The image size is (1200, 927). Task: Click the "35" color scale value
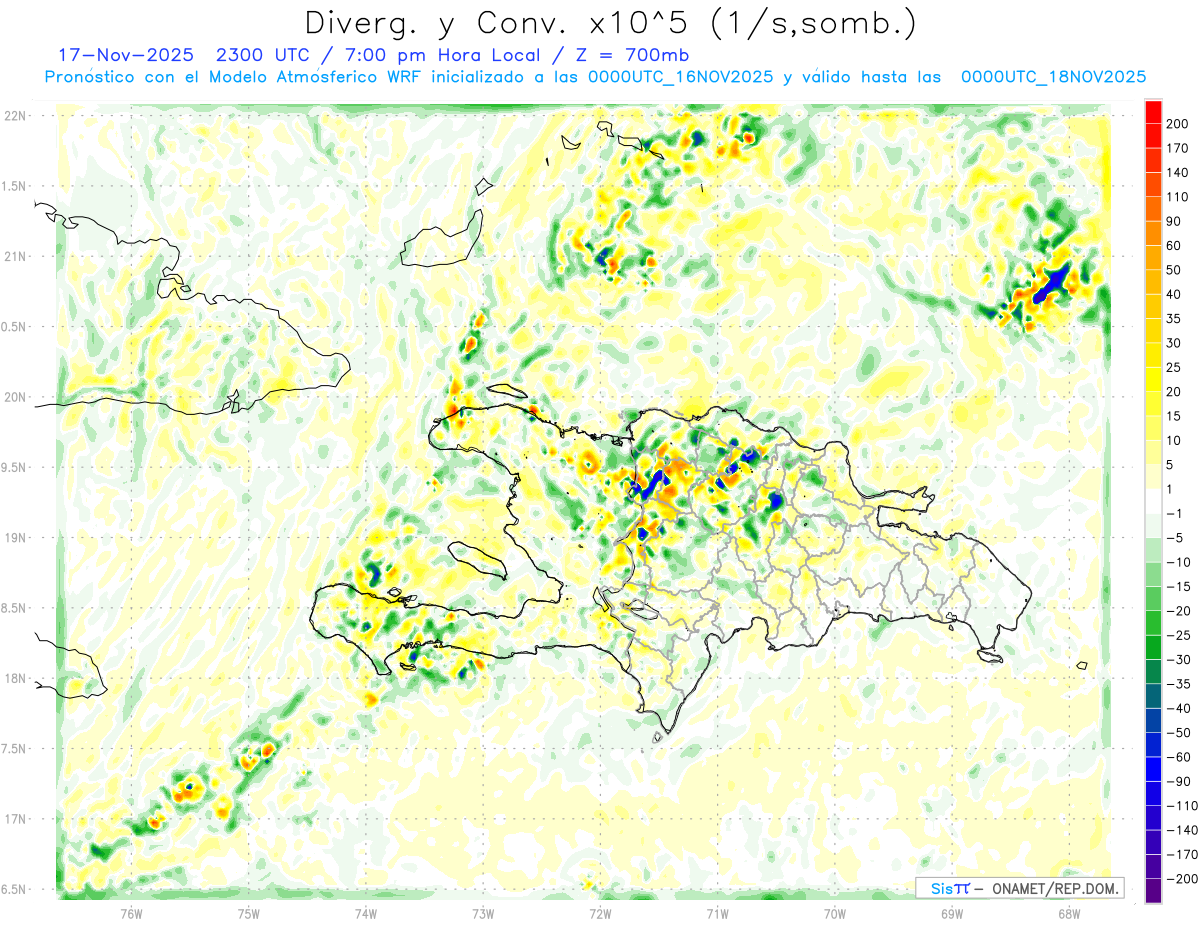pos(1174,319)
